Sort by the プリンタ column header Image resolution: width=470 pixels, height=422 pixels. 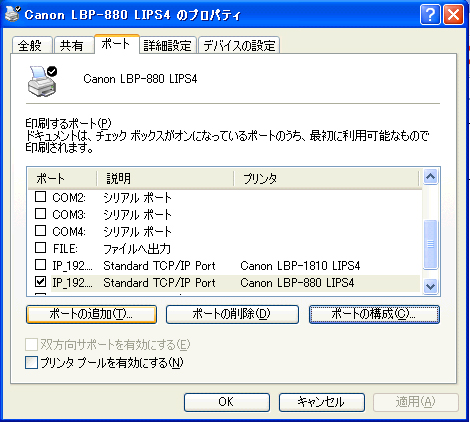click(326, 179)
